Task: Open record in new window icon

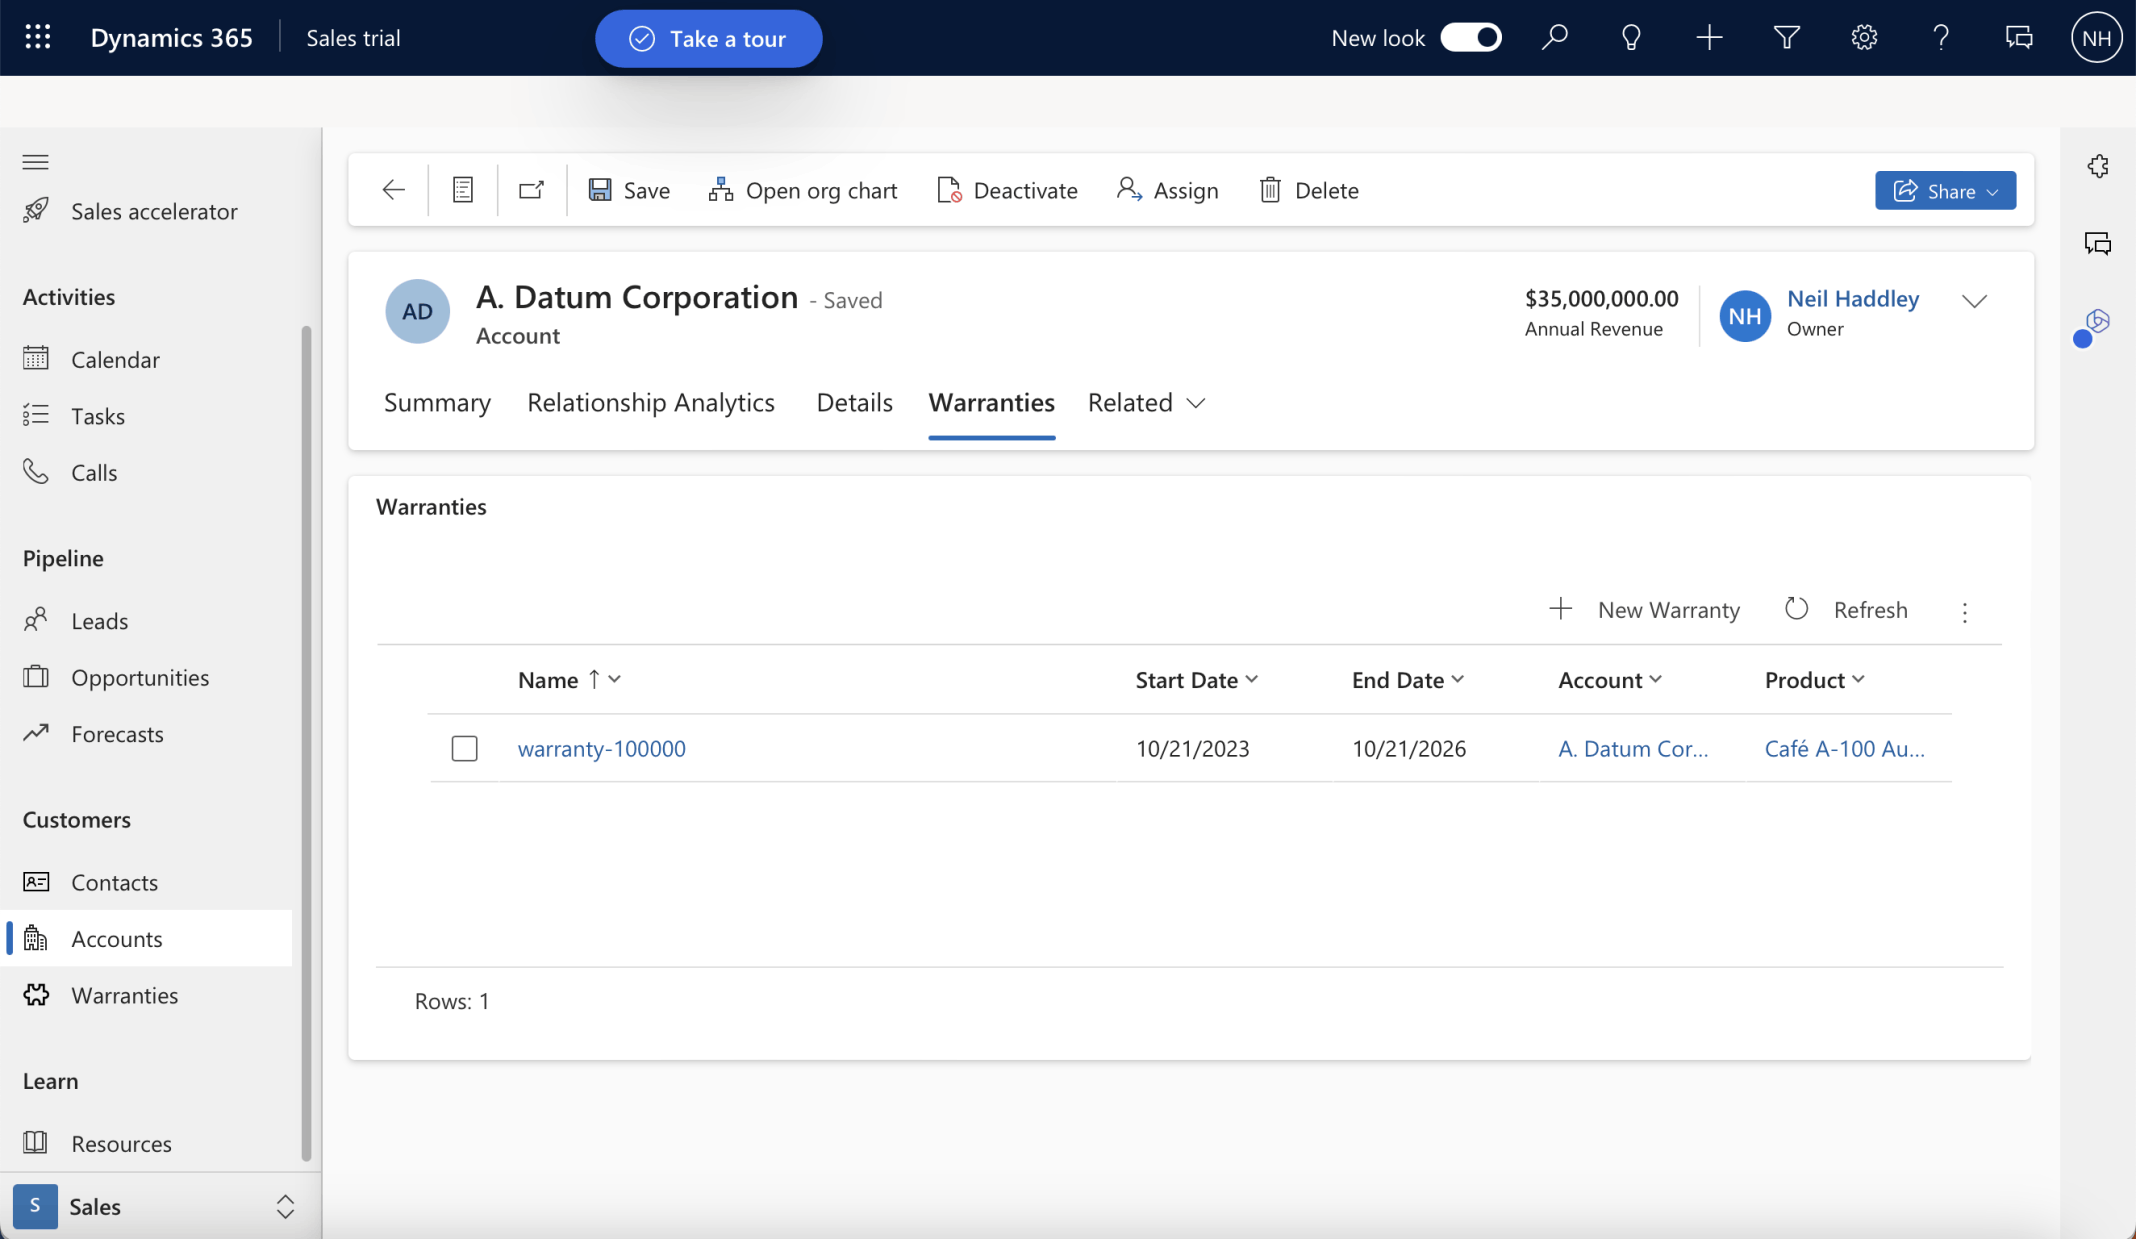Action: [x=531, y=190]
